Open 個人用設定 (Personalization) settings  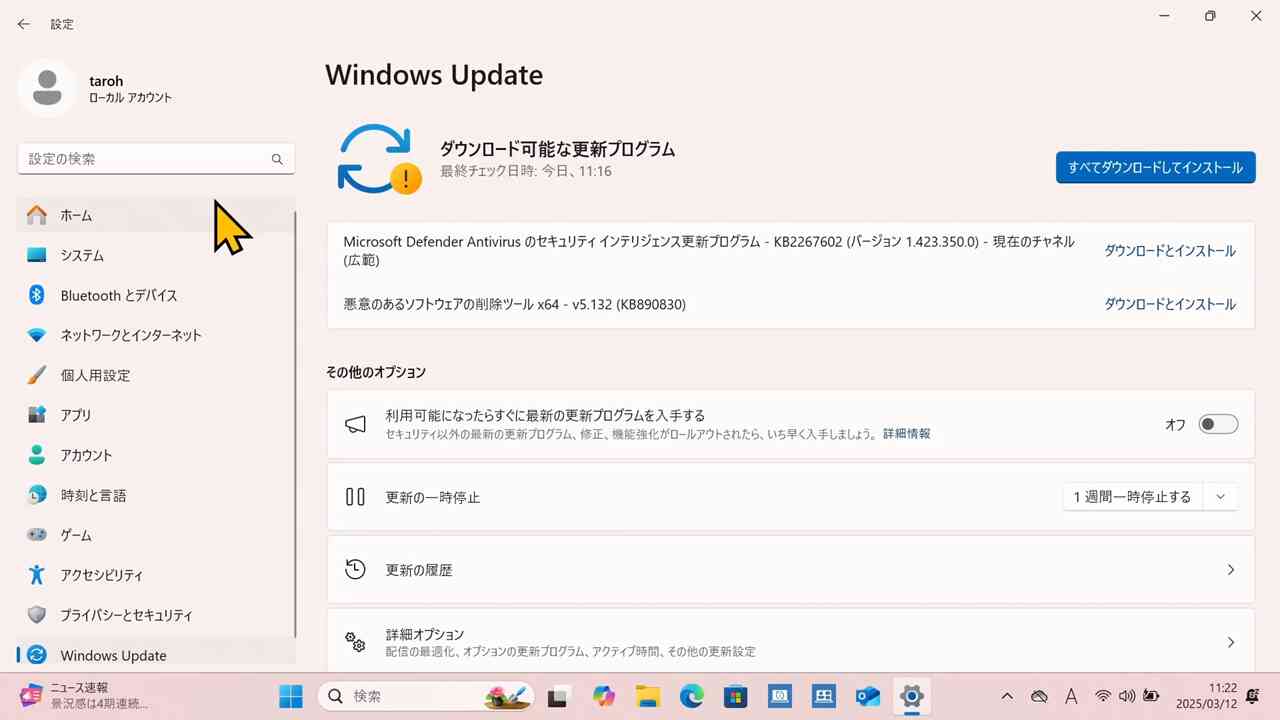(x=95, y=375)
